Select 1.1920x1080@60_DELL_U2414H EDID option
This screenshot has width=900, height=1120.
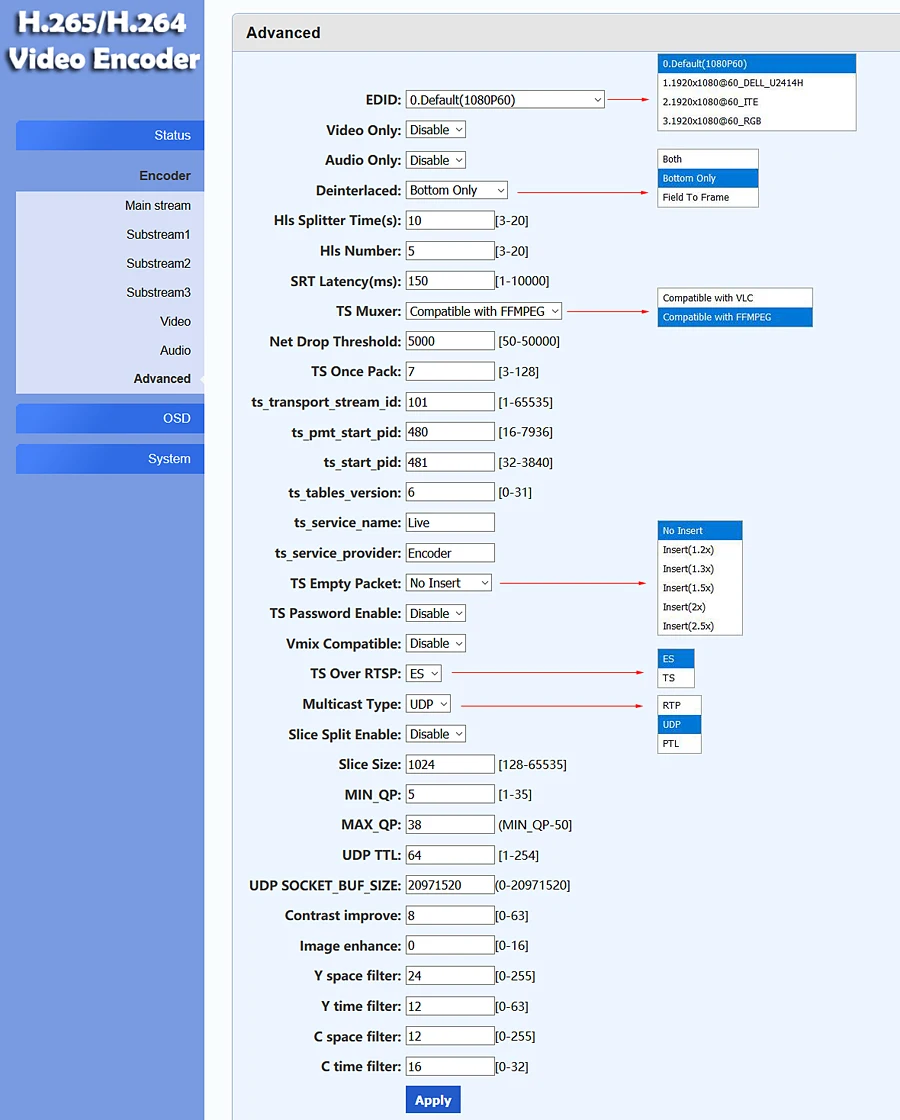756,83
